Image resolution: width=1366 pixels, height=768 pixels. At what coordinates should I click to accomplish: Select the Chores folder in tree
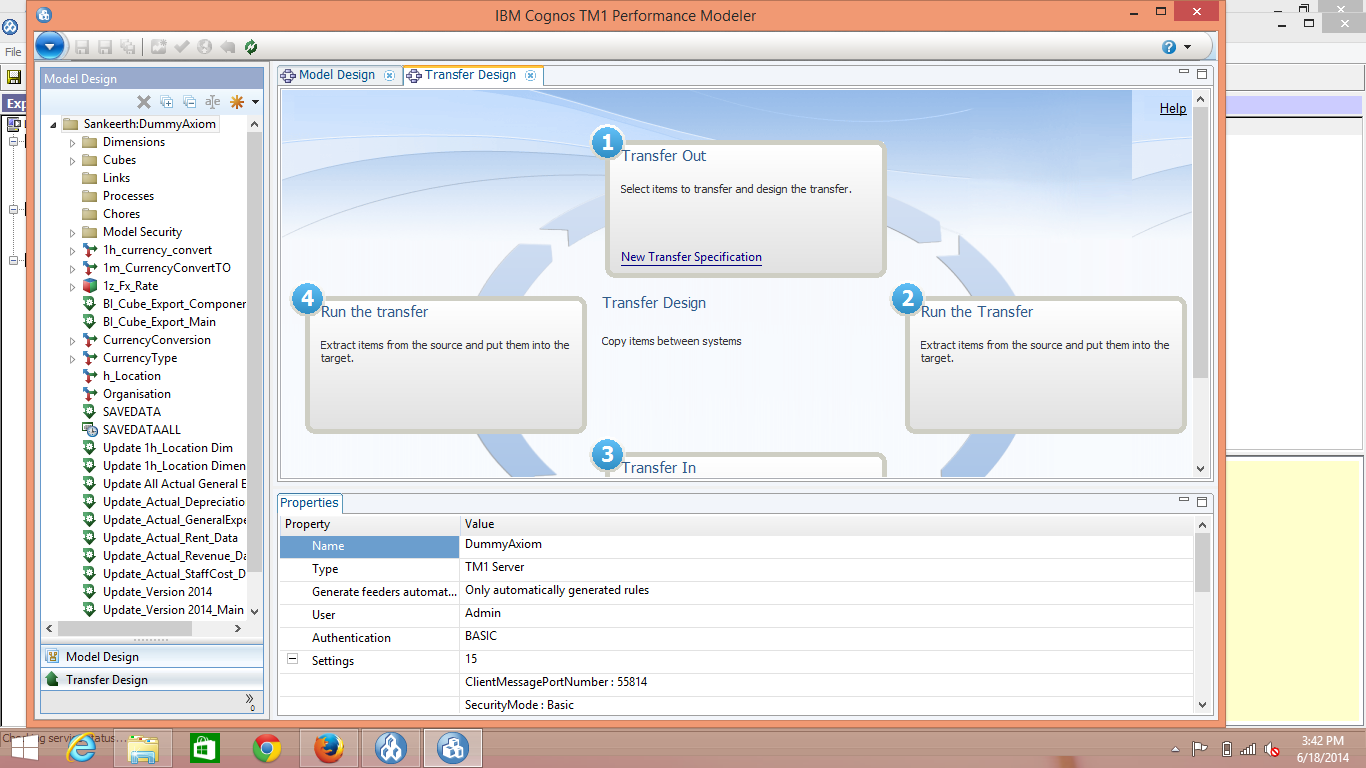121,214
